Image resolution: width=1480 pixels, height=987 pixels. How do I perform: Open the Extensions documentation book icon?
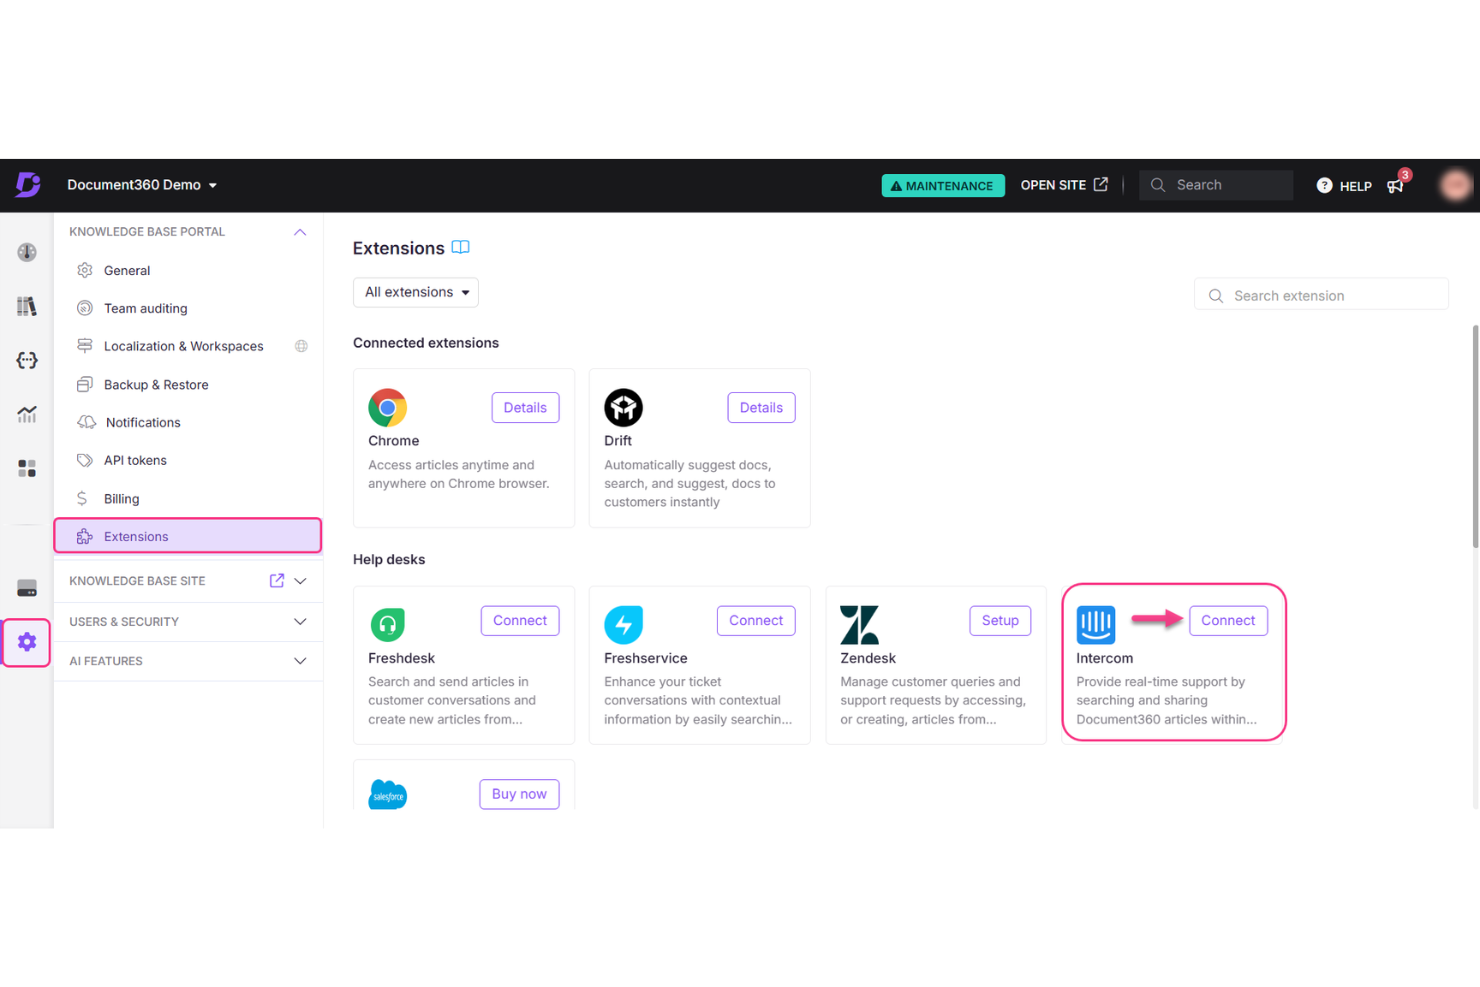[x=461, y=247]
